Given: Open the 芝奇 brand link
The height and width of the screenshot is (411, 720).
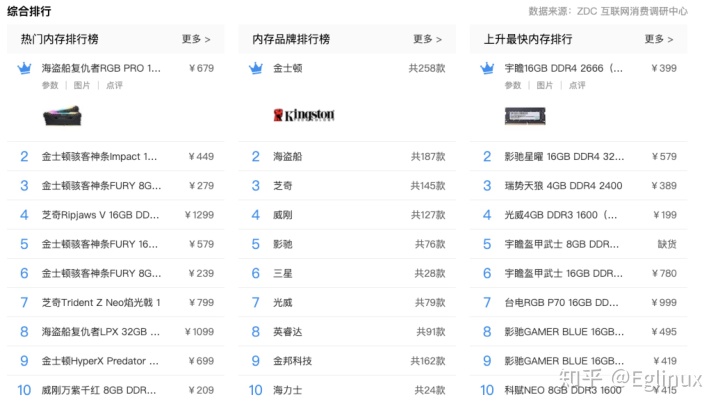Looking at the screenshot, I should pyautogui.click(x=282, y=186).
